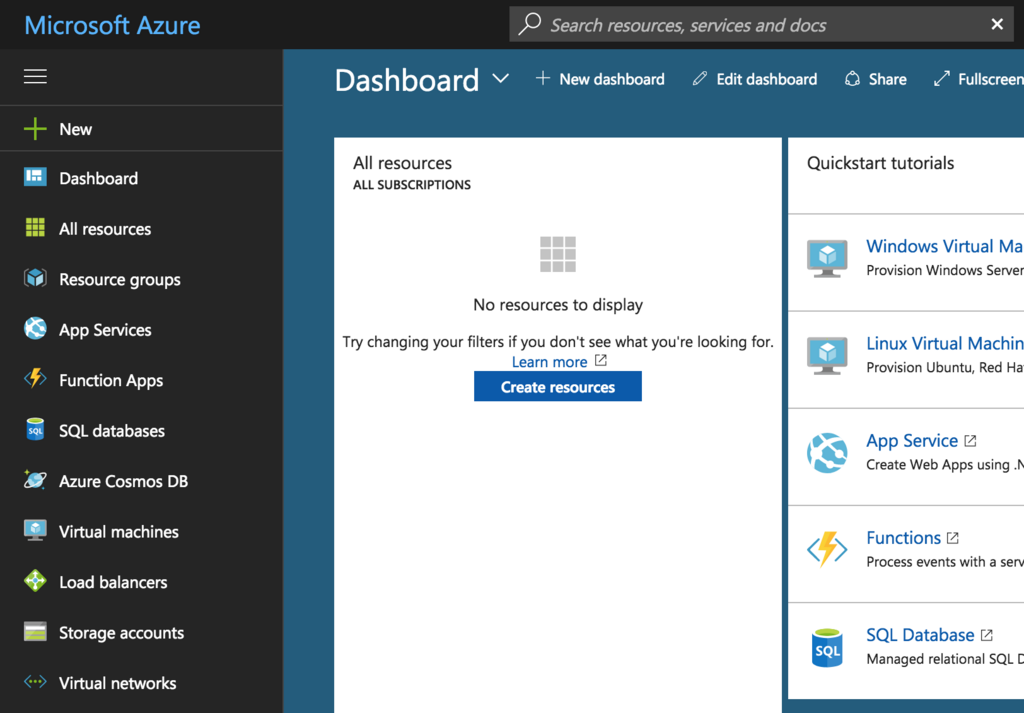Viewport: 1024px width, 713px height.
Task: Click the pencil icon beside Edit dashboard
Action: click(x=699, y=78)
